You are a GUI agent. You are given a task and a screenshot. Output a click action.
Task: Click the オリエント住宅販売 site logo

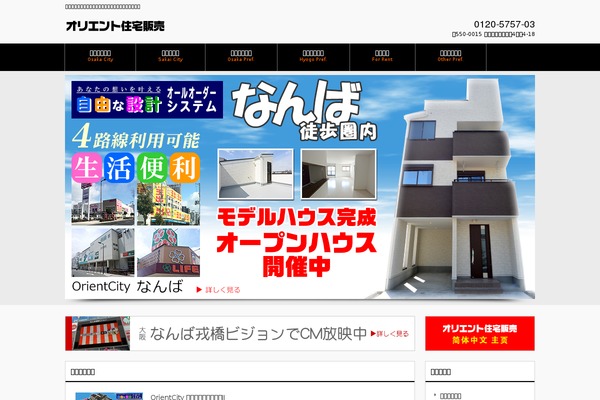(115, 26)
